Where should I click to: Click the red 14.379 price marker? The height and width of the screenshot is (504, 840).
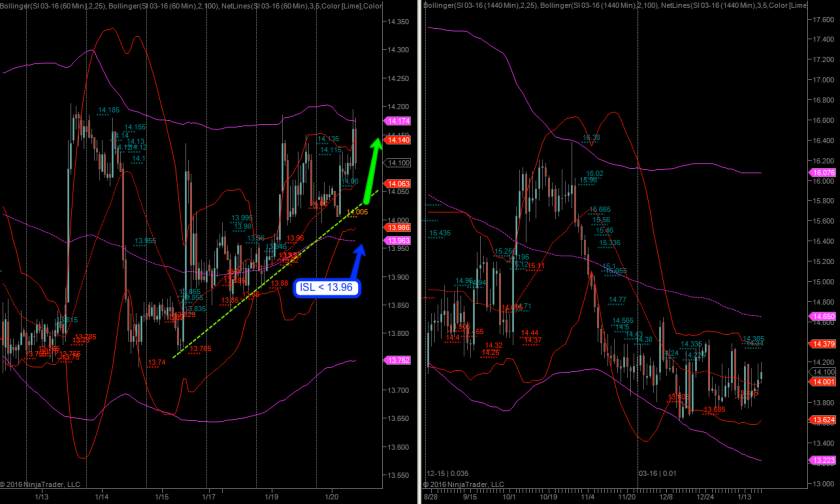click(822, 344)
